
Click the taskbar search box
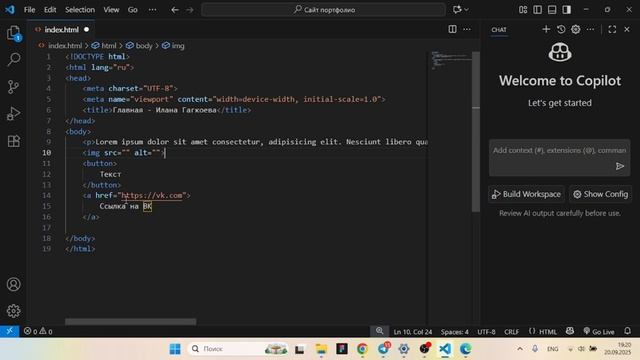(239, 349)
